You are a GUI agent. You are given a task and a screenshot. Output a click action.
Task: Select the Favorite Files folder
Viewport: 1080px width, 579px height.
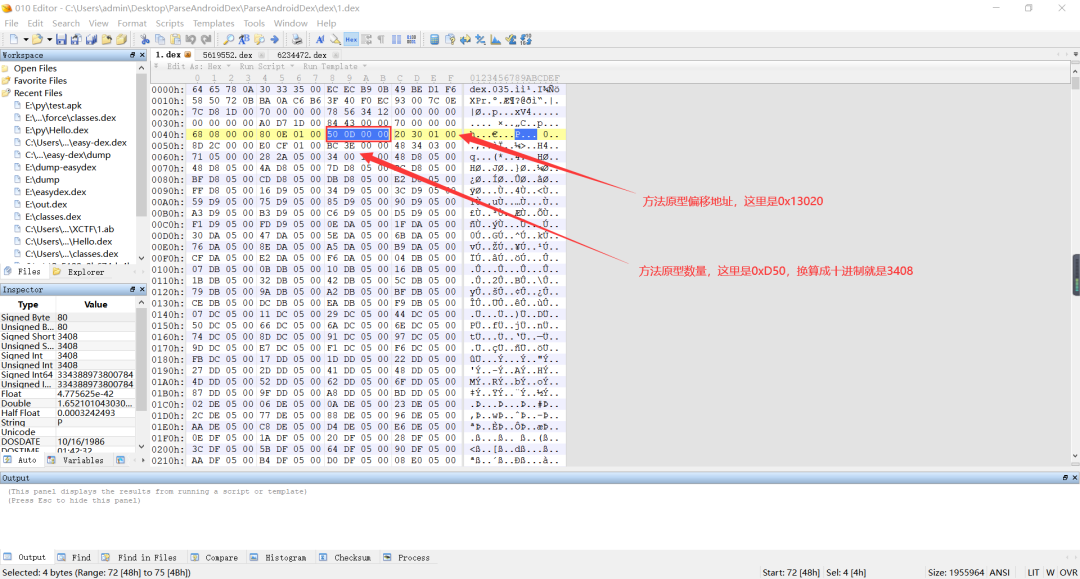point(40,81)
